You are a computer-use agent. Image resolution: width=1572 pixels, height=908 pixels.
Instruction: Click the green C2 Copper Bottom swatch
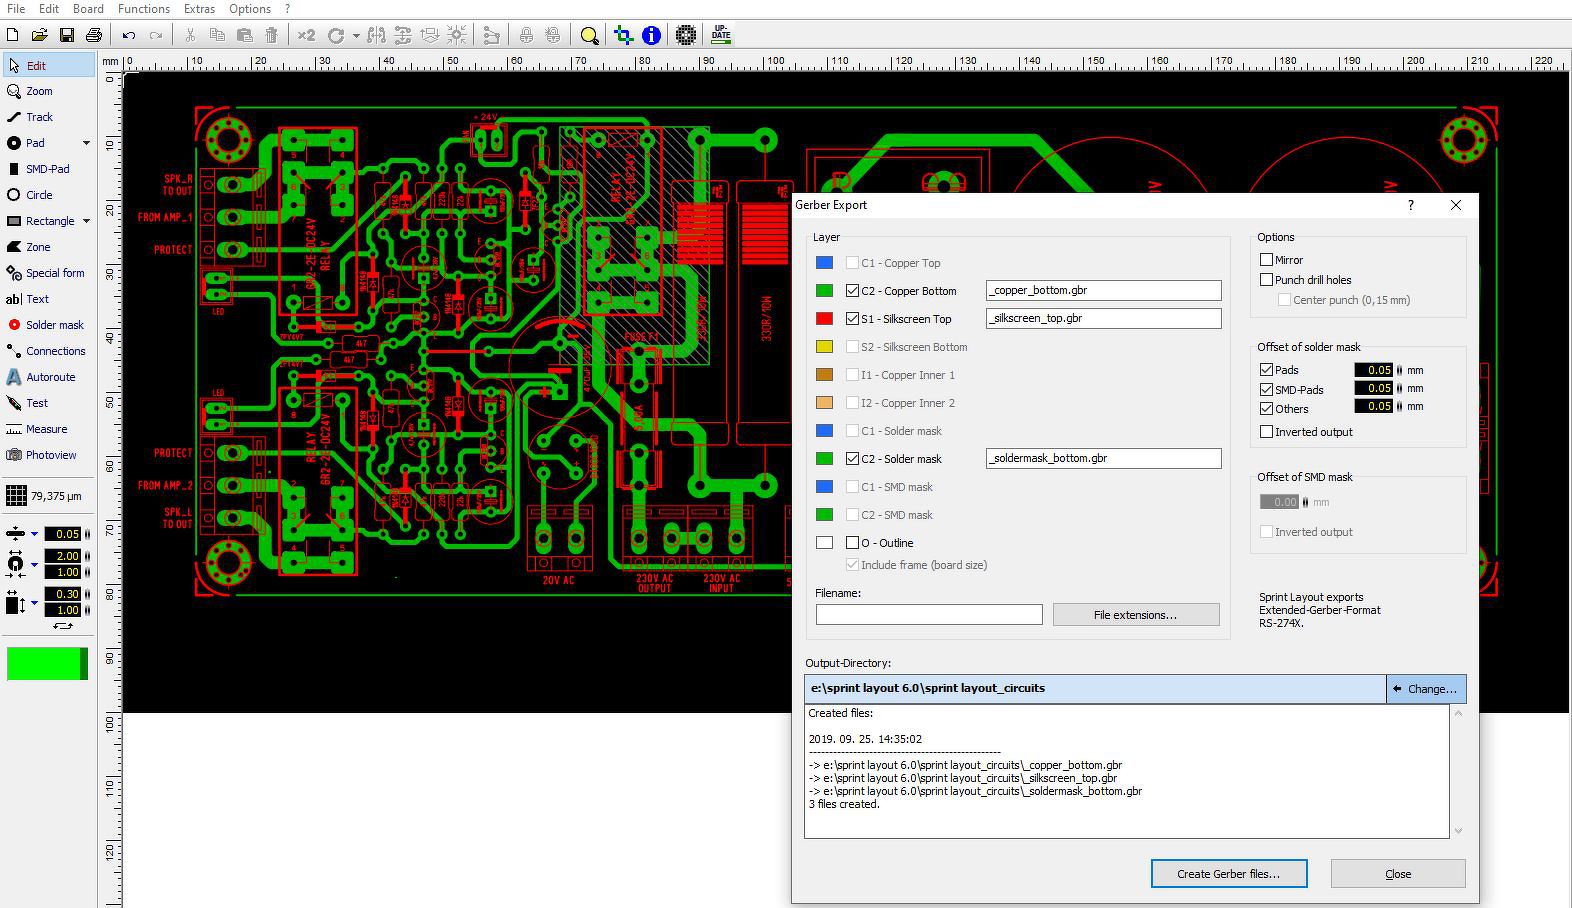[x=824, y=291]
